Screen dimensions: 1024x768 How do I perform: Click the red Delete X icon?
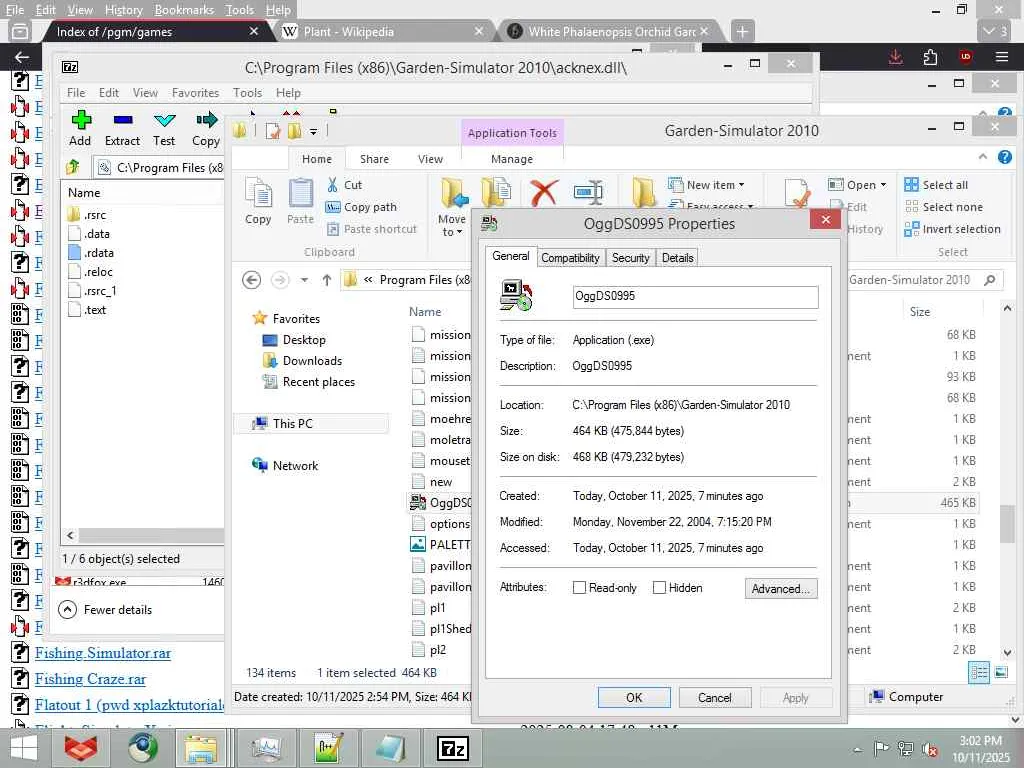click(543, 193)
